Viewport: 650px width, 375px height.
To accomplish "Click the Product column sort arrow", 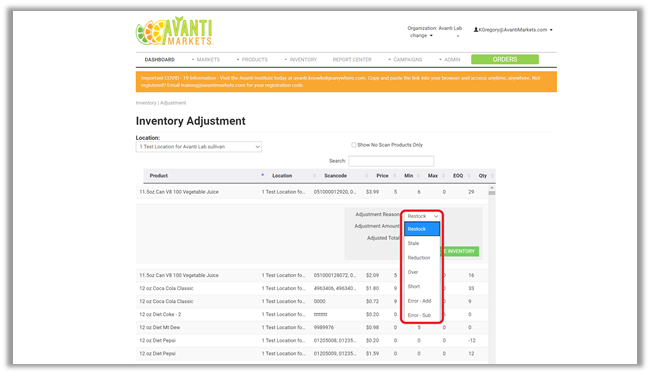I will click(262, 175).
